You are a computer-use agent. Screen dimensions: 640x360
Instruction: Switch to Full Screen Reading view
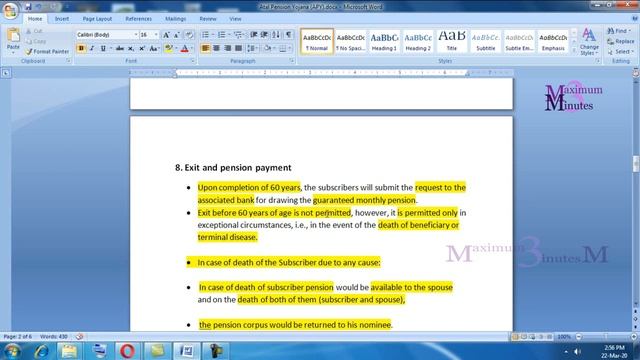[x=524, y=337]
